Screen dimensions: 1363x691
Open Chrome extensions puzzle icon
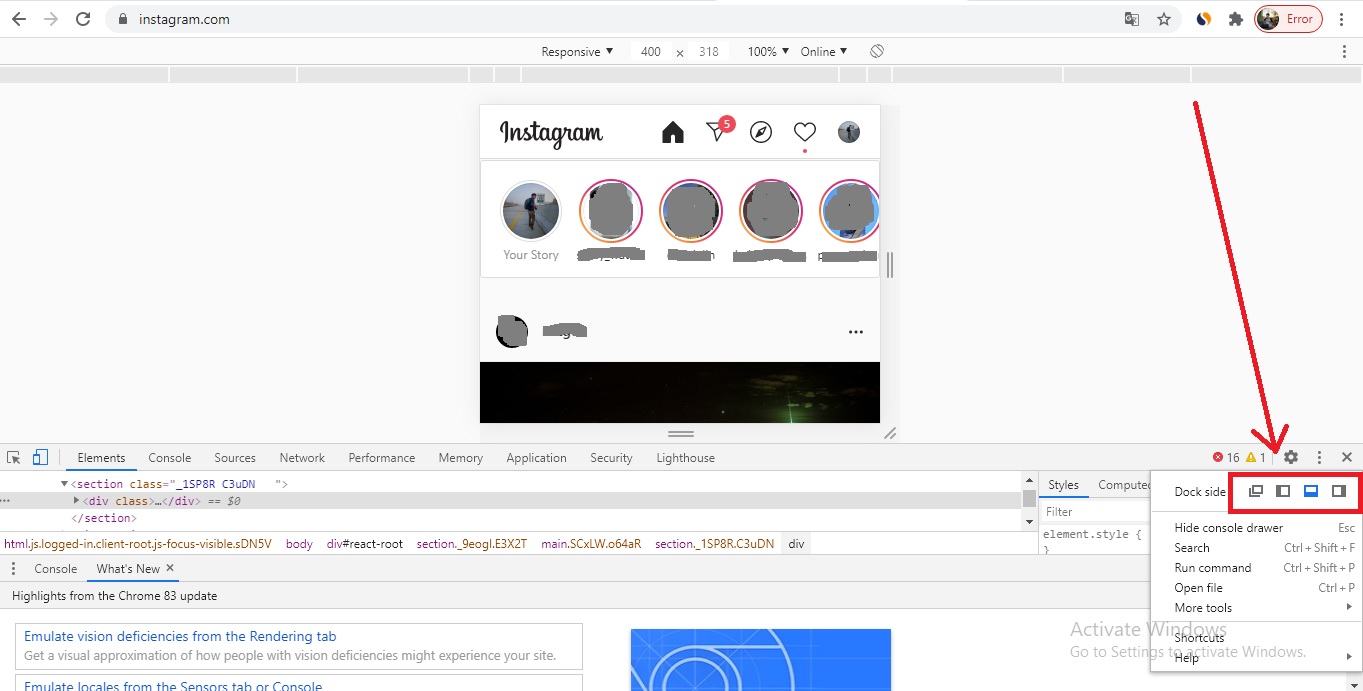click(x=1236, y=19)
